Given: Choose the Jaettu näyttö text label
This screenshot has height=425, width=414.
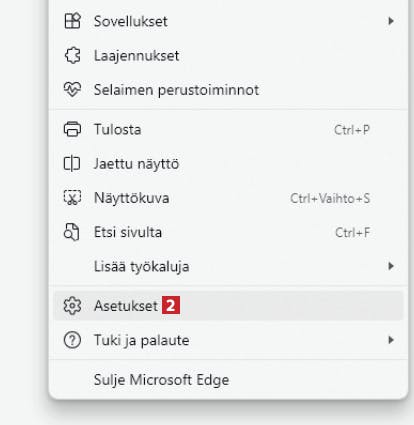Looking at the screenshot, I should [136, 164].
